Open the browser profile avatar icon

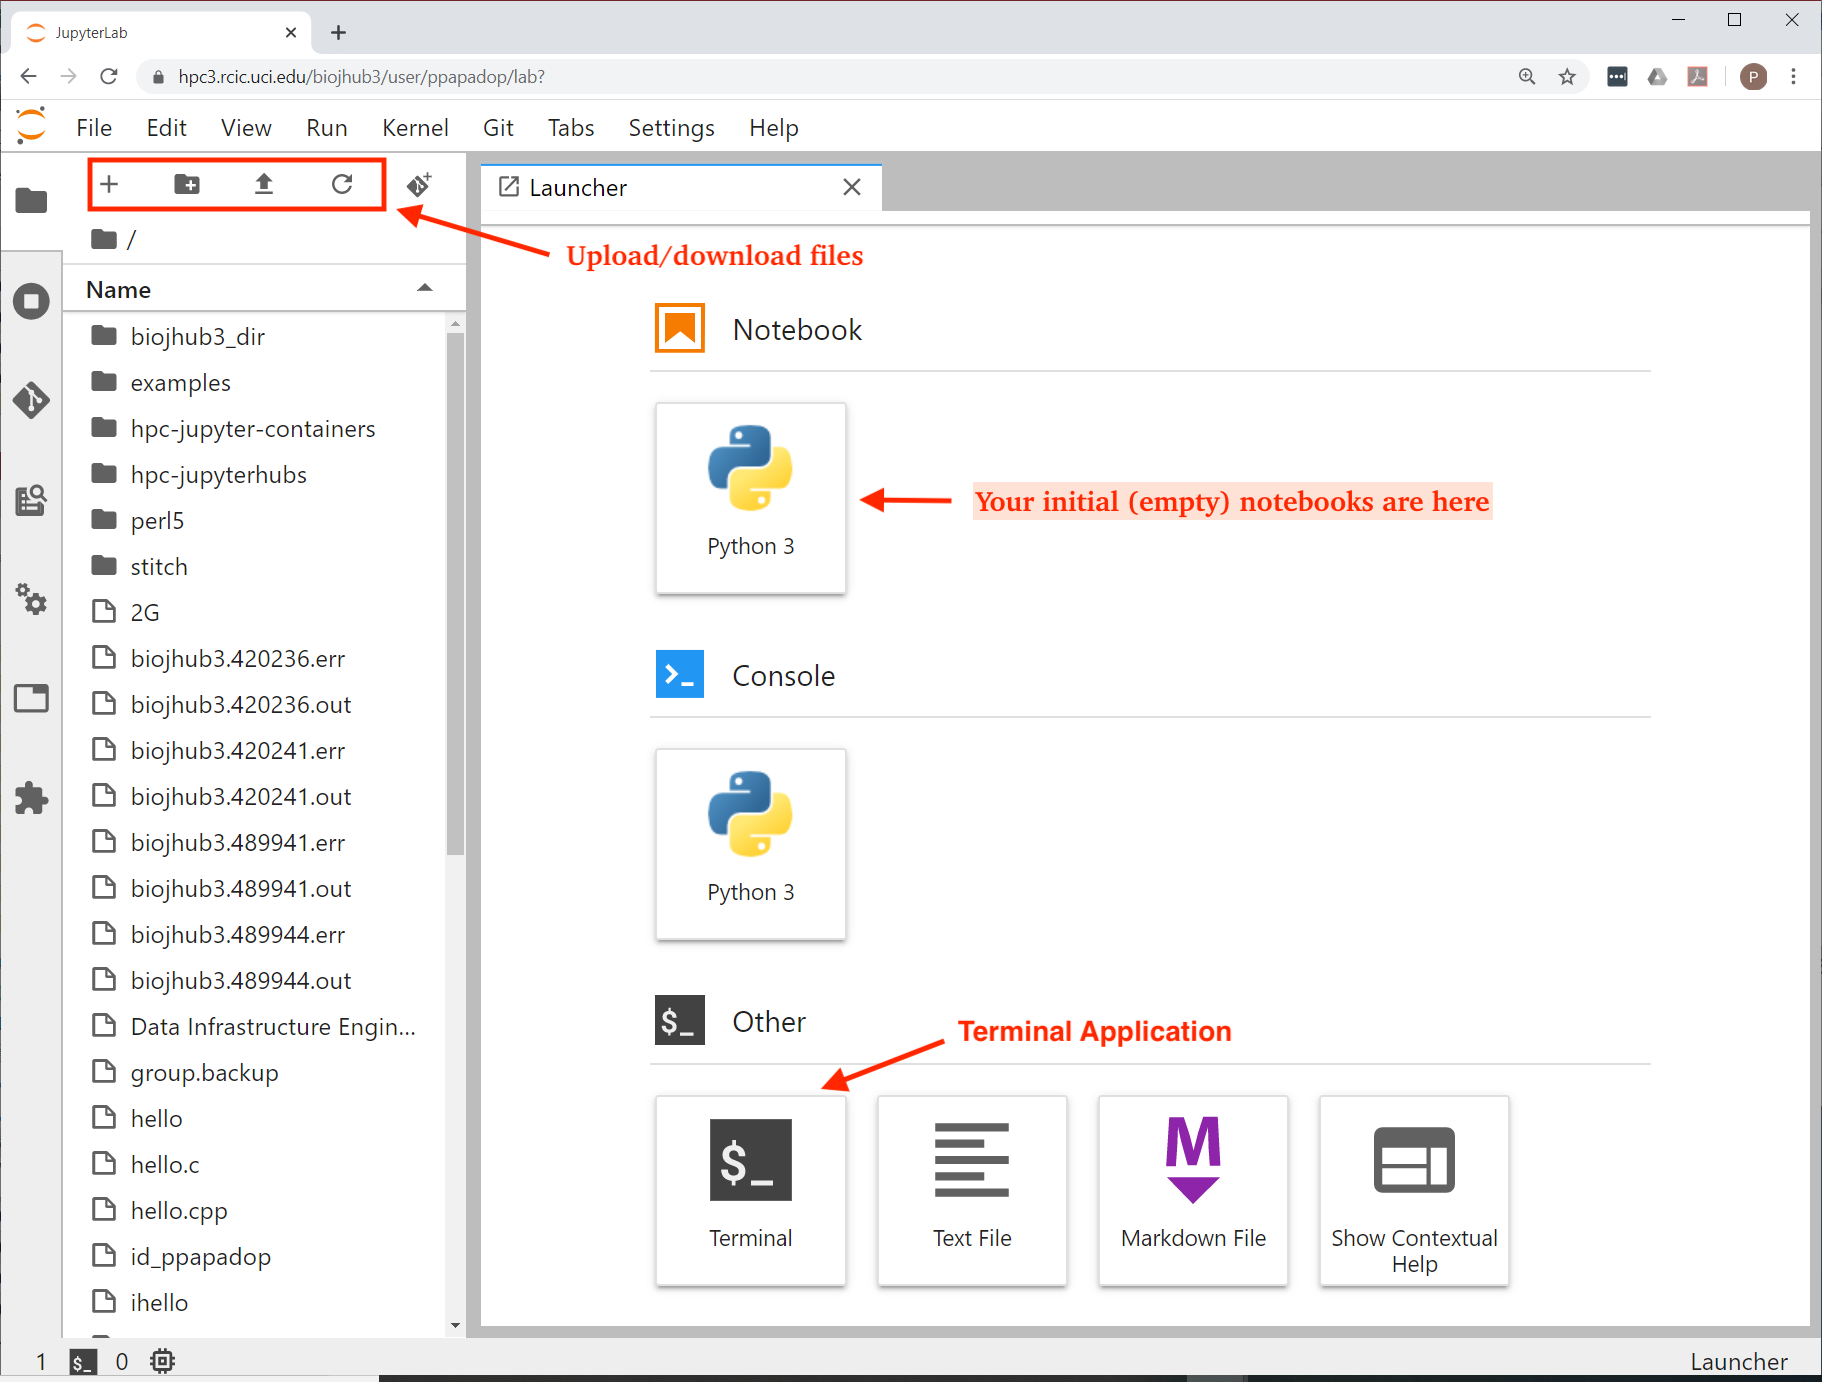(1753, 77)
